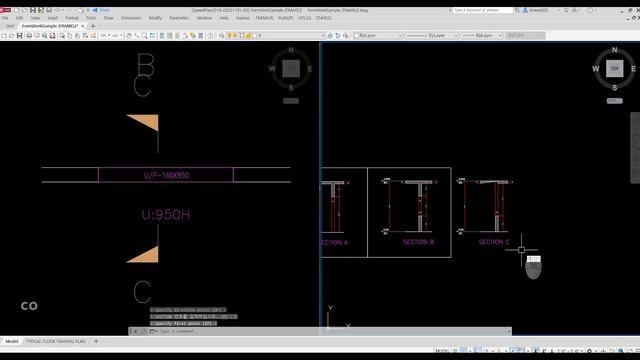Viewport: 640px width, 360px height.
Task: Click the WCS dropdown below right ViewCube
Action: pos(615,101)
